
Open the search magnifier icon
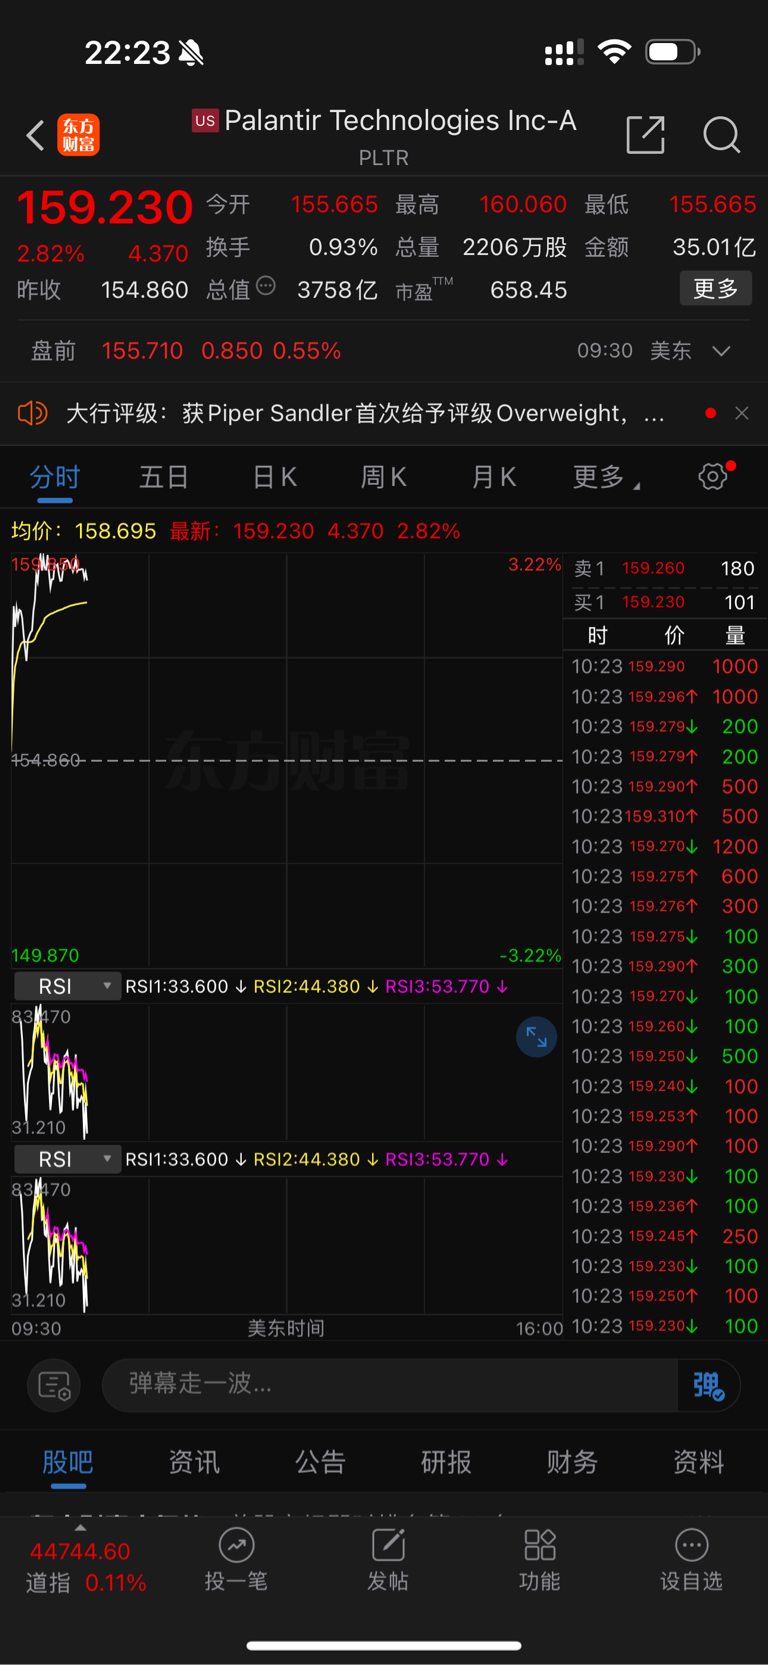[x=721, y=134]
